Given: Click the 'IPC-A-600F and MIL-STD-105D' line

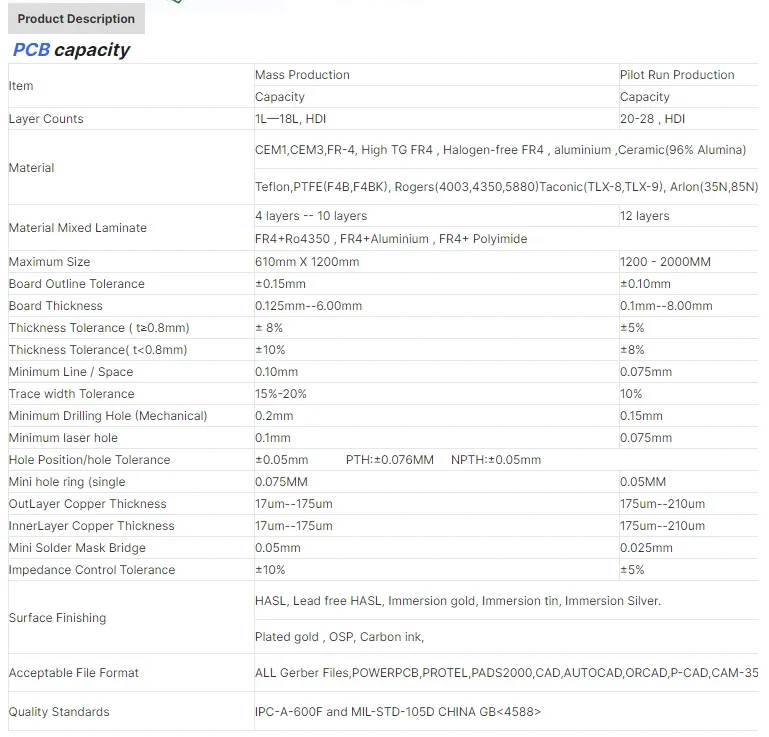Looking at the screenshot, I should [x=398, y=712].
